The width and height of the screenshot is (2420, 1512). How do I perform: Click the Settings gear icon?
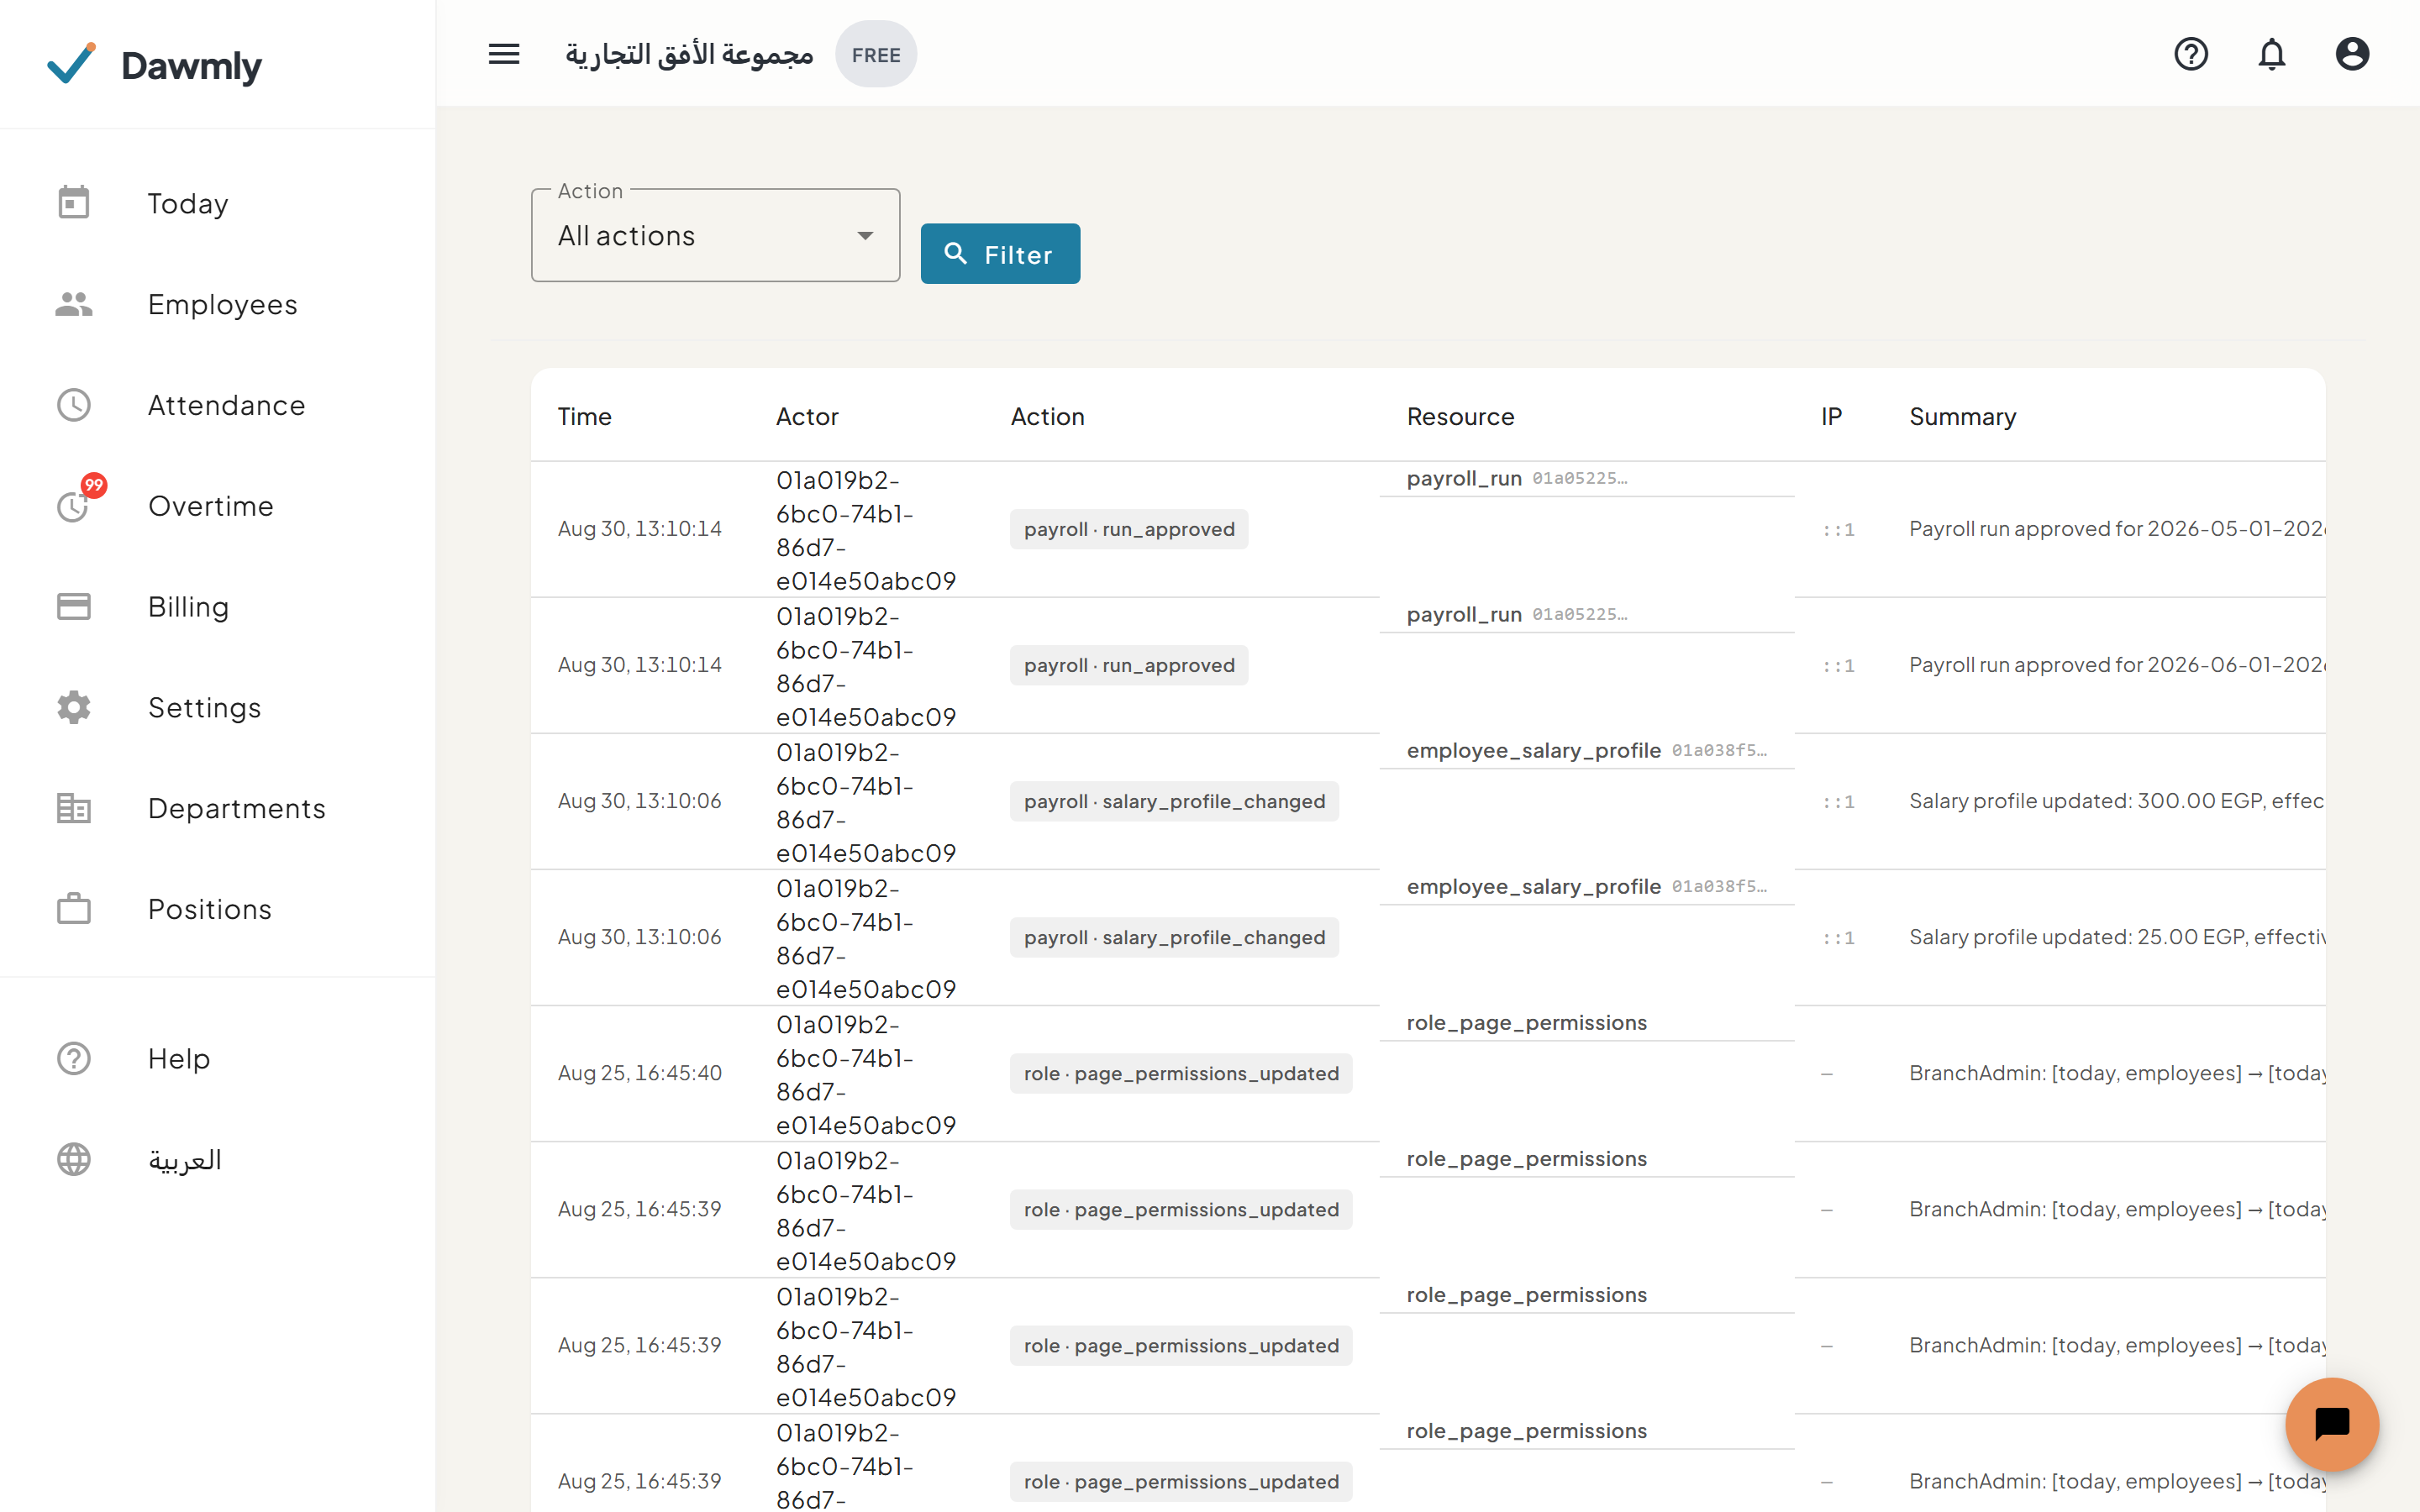tap(74, 708)
